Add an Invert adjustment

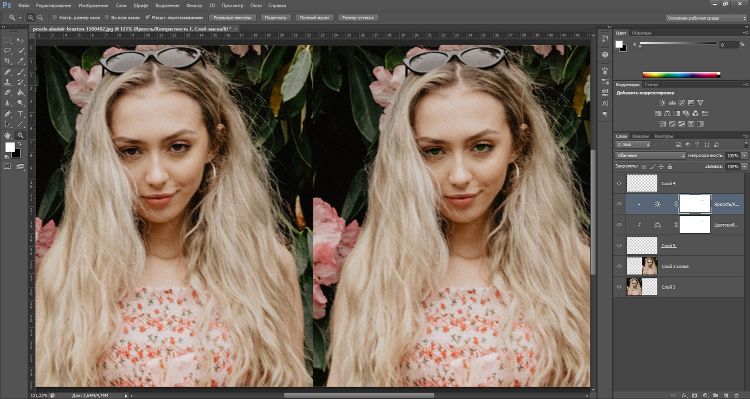(663, 124)
